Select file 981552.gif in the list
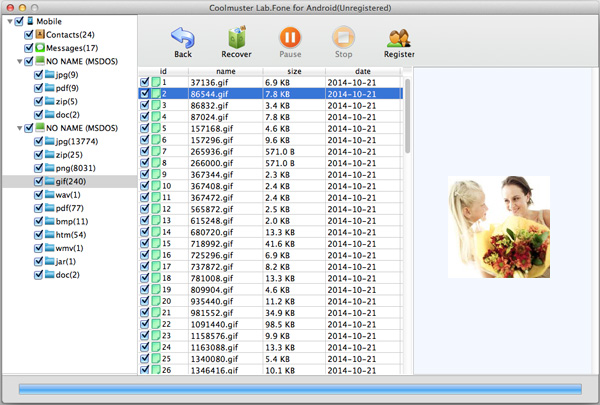The width and height of the screenshot is (600, 405). point(271,312)
